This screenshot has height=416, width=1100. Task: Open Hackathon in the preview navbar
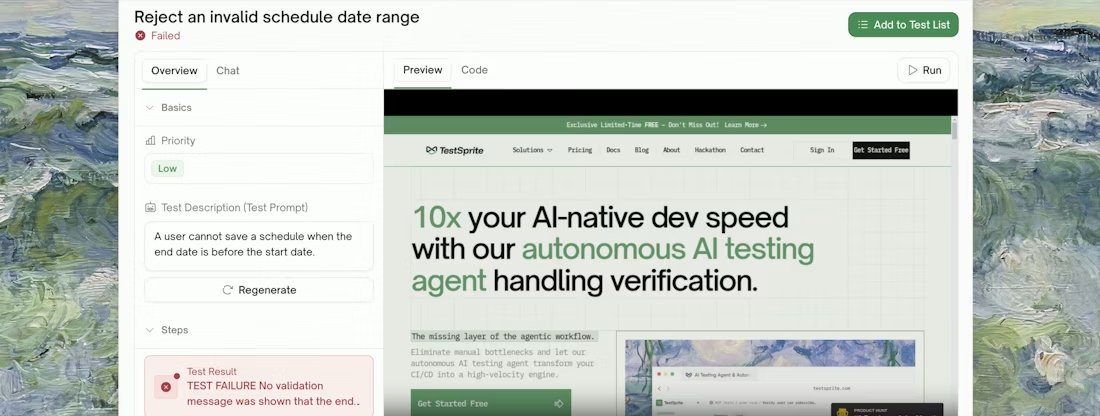click(710, 150)
